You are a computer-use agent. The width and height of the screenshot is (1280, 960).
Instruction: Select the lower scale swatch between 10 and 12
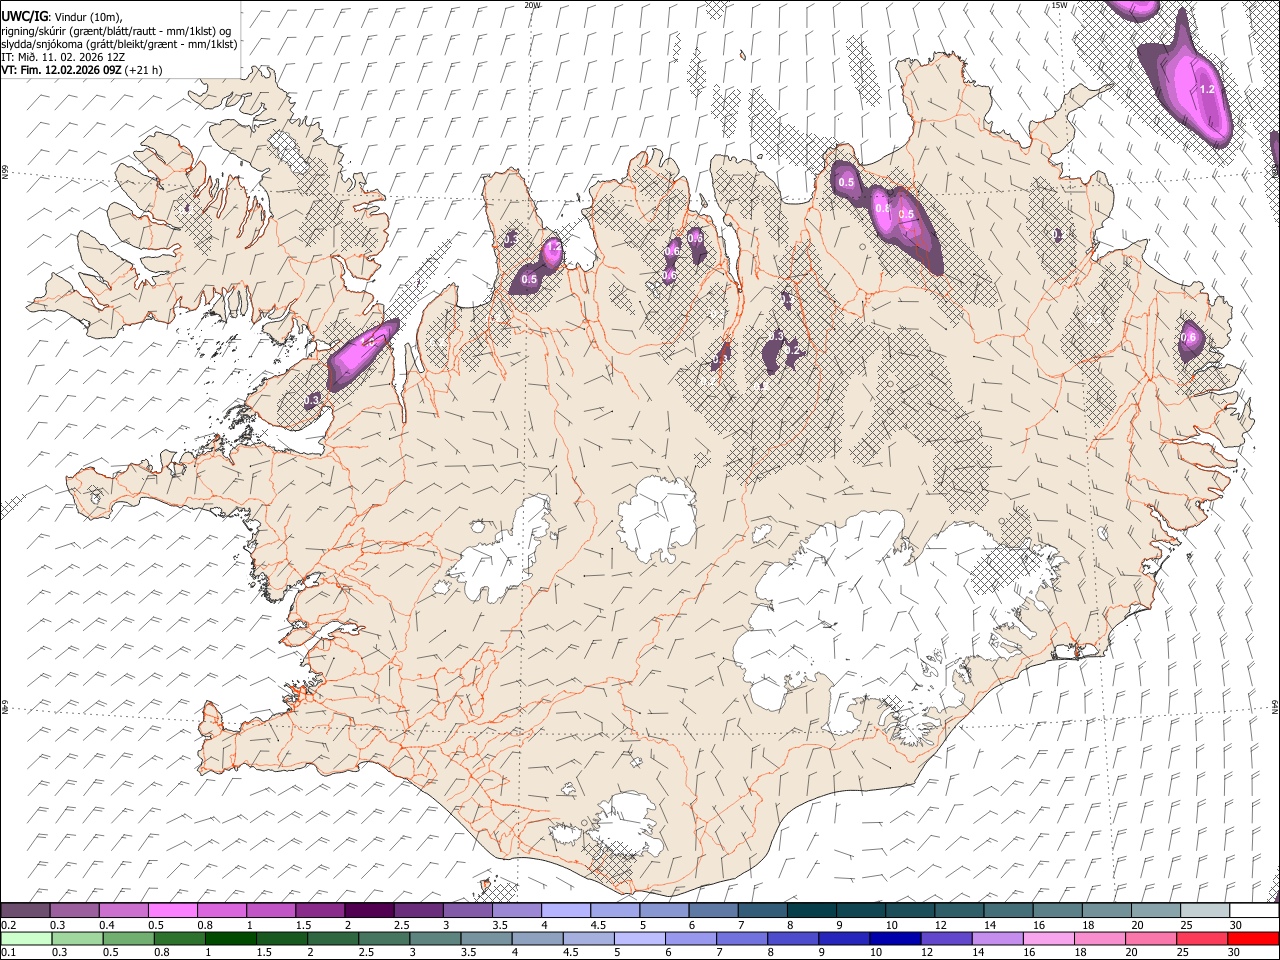896,938
